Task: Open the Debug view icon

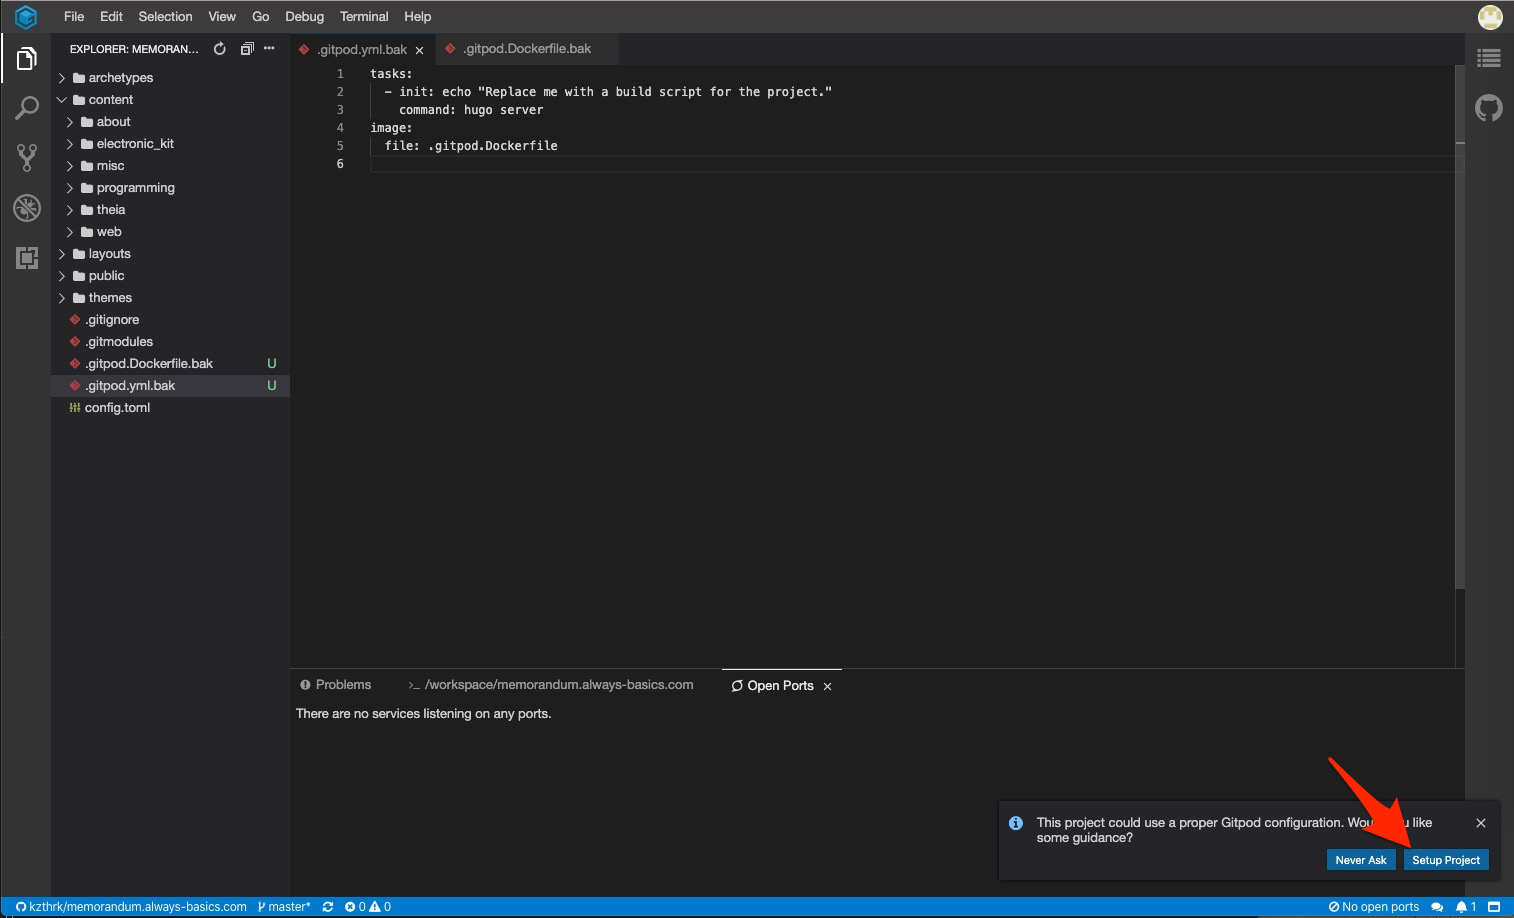Action: coord(27,207)
